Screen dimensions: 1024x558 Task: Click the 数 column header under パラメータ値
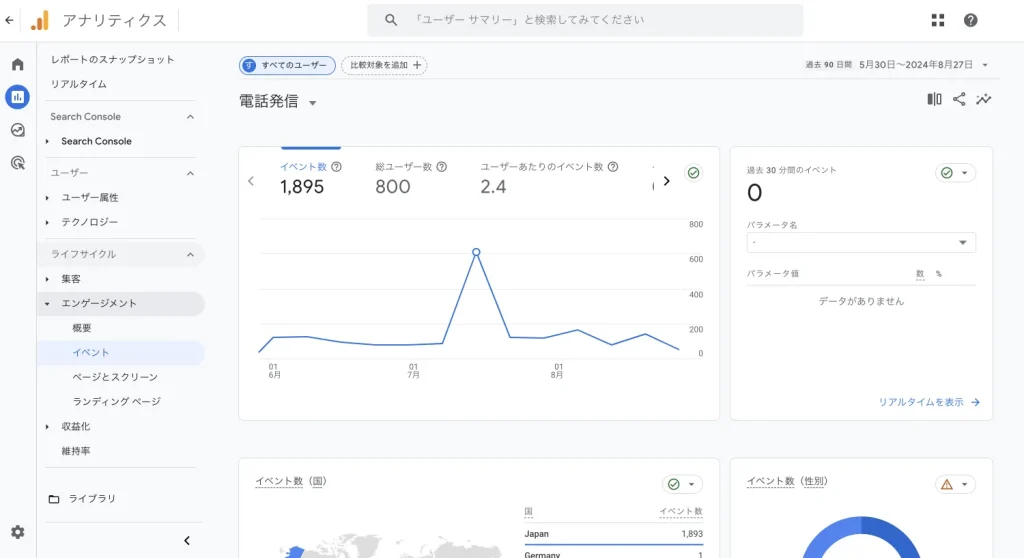(x=920, y=274)
